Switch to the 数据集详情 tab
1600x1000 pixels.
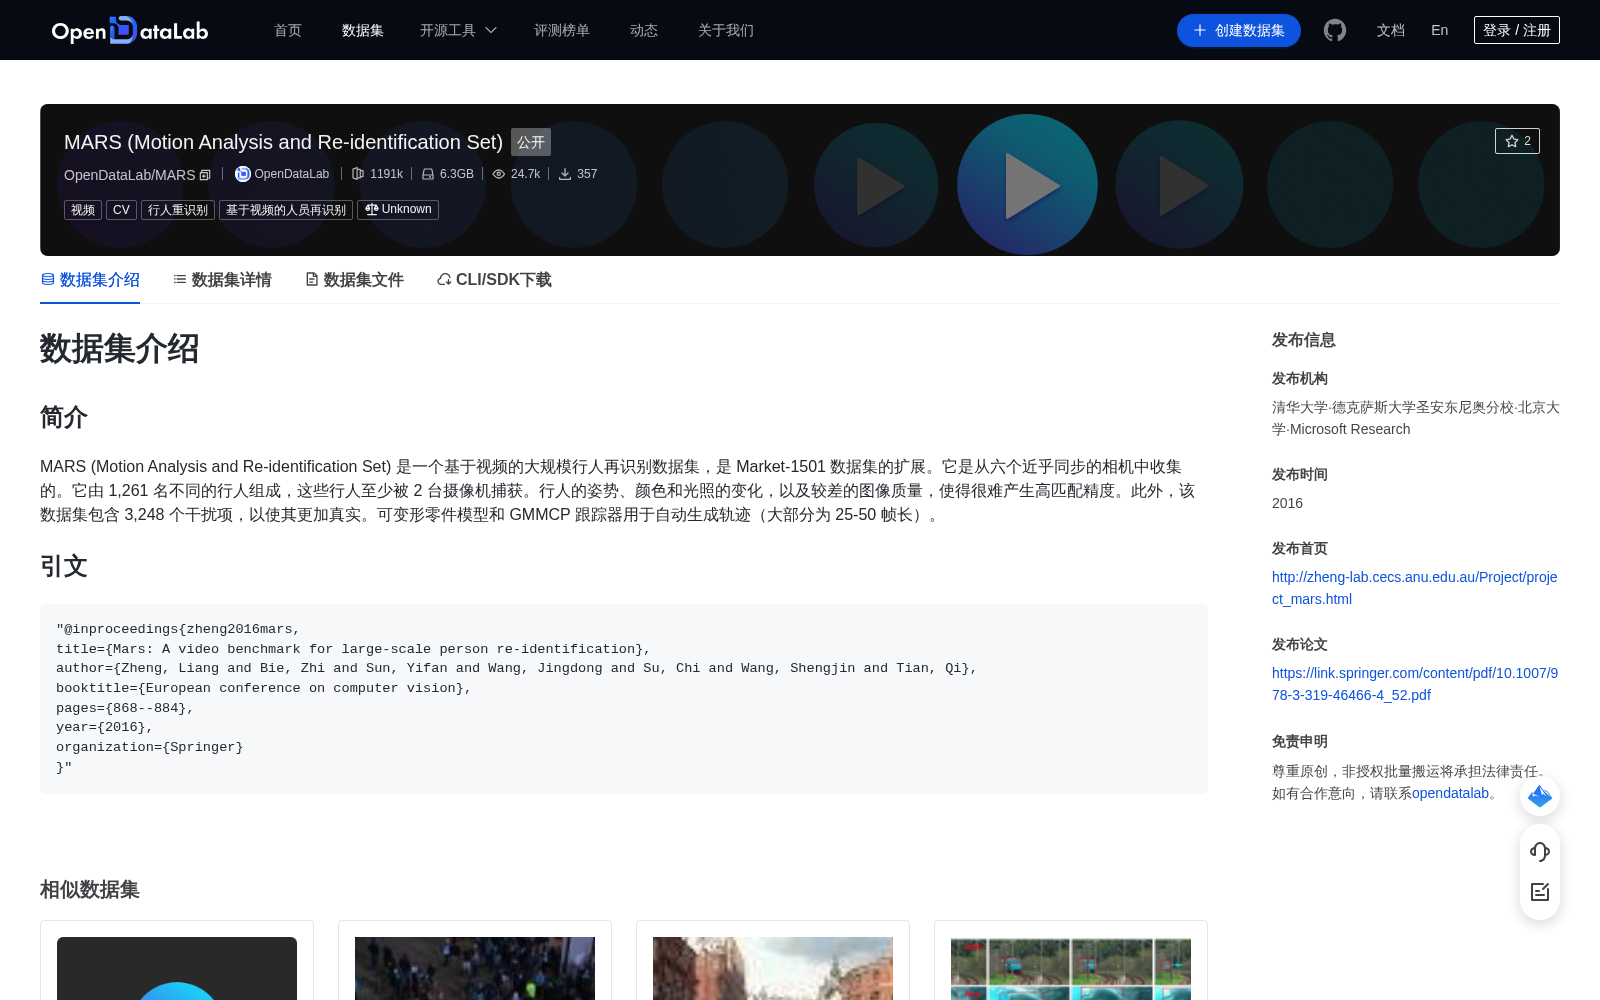coord(222,280)
